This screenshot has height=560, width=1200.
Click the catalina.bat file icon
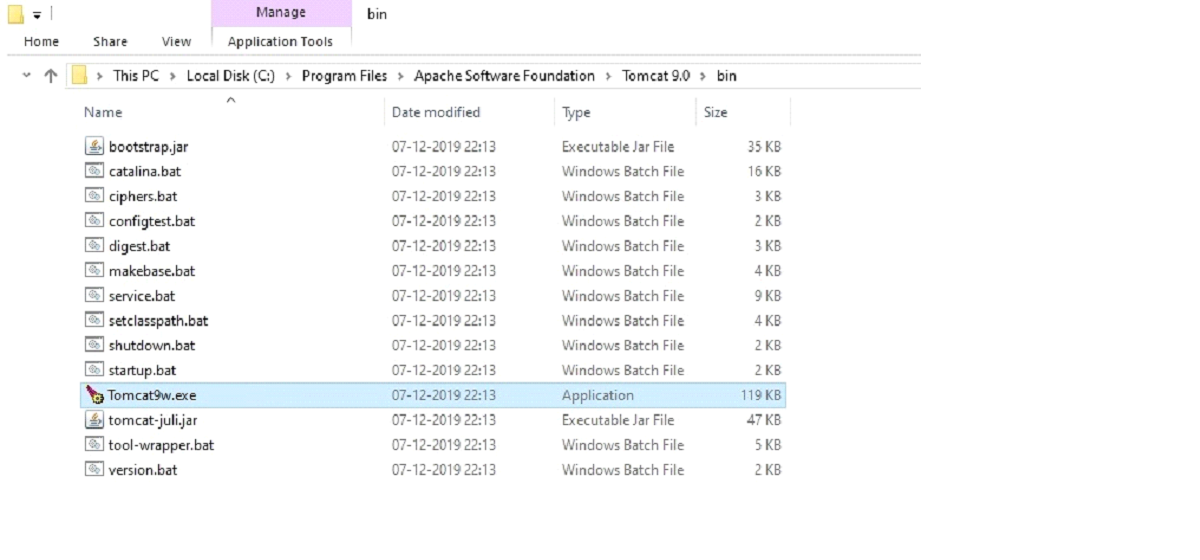tap(94, 171)
